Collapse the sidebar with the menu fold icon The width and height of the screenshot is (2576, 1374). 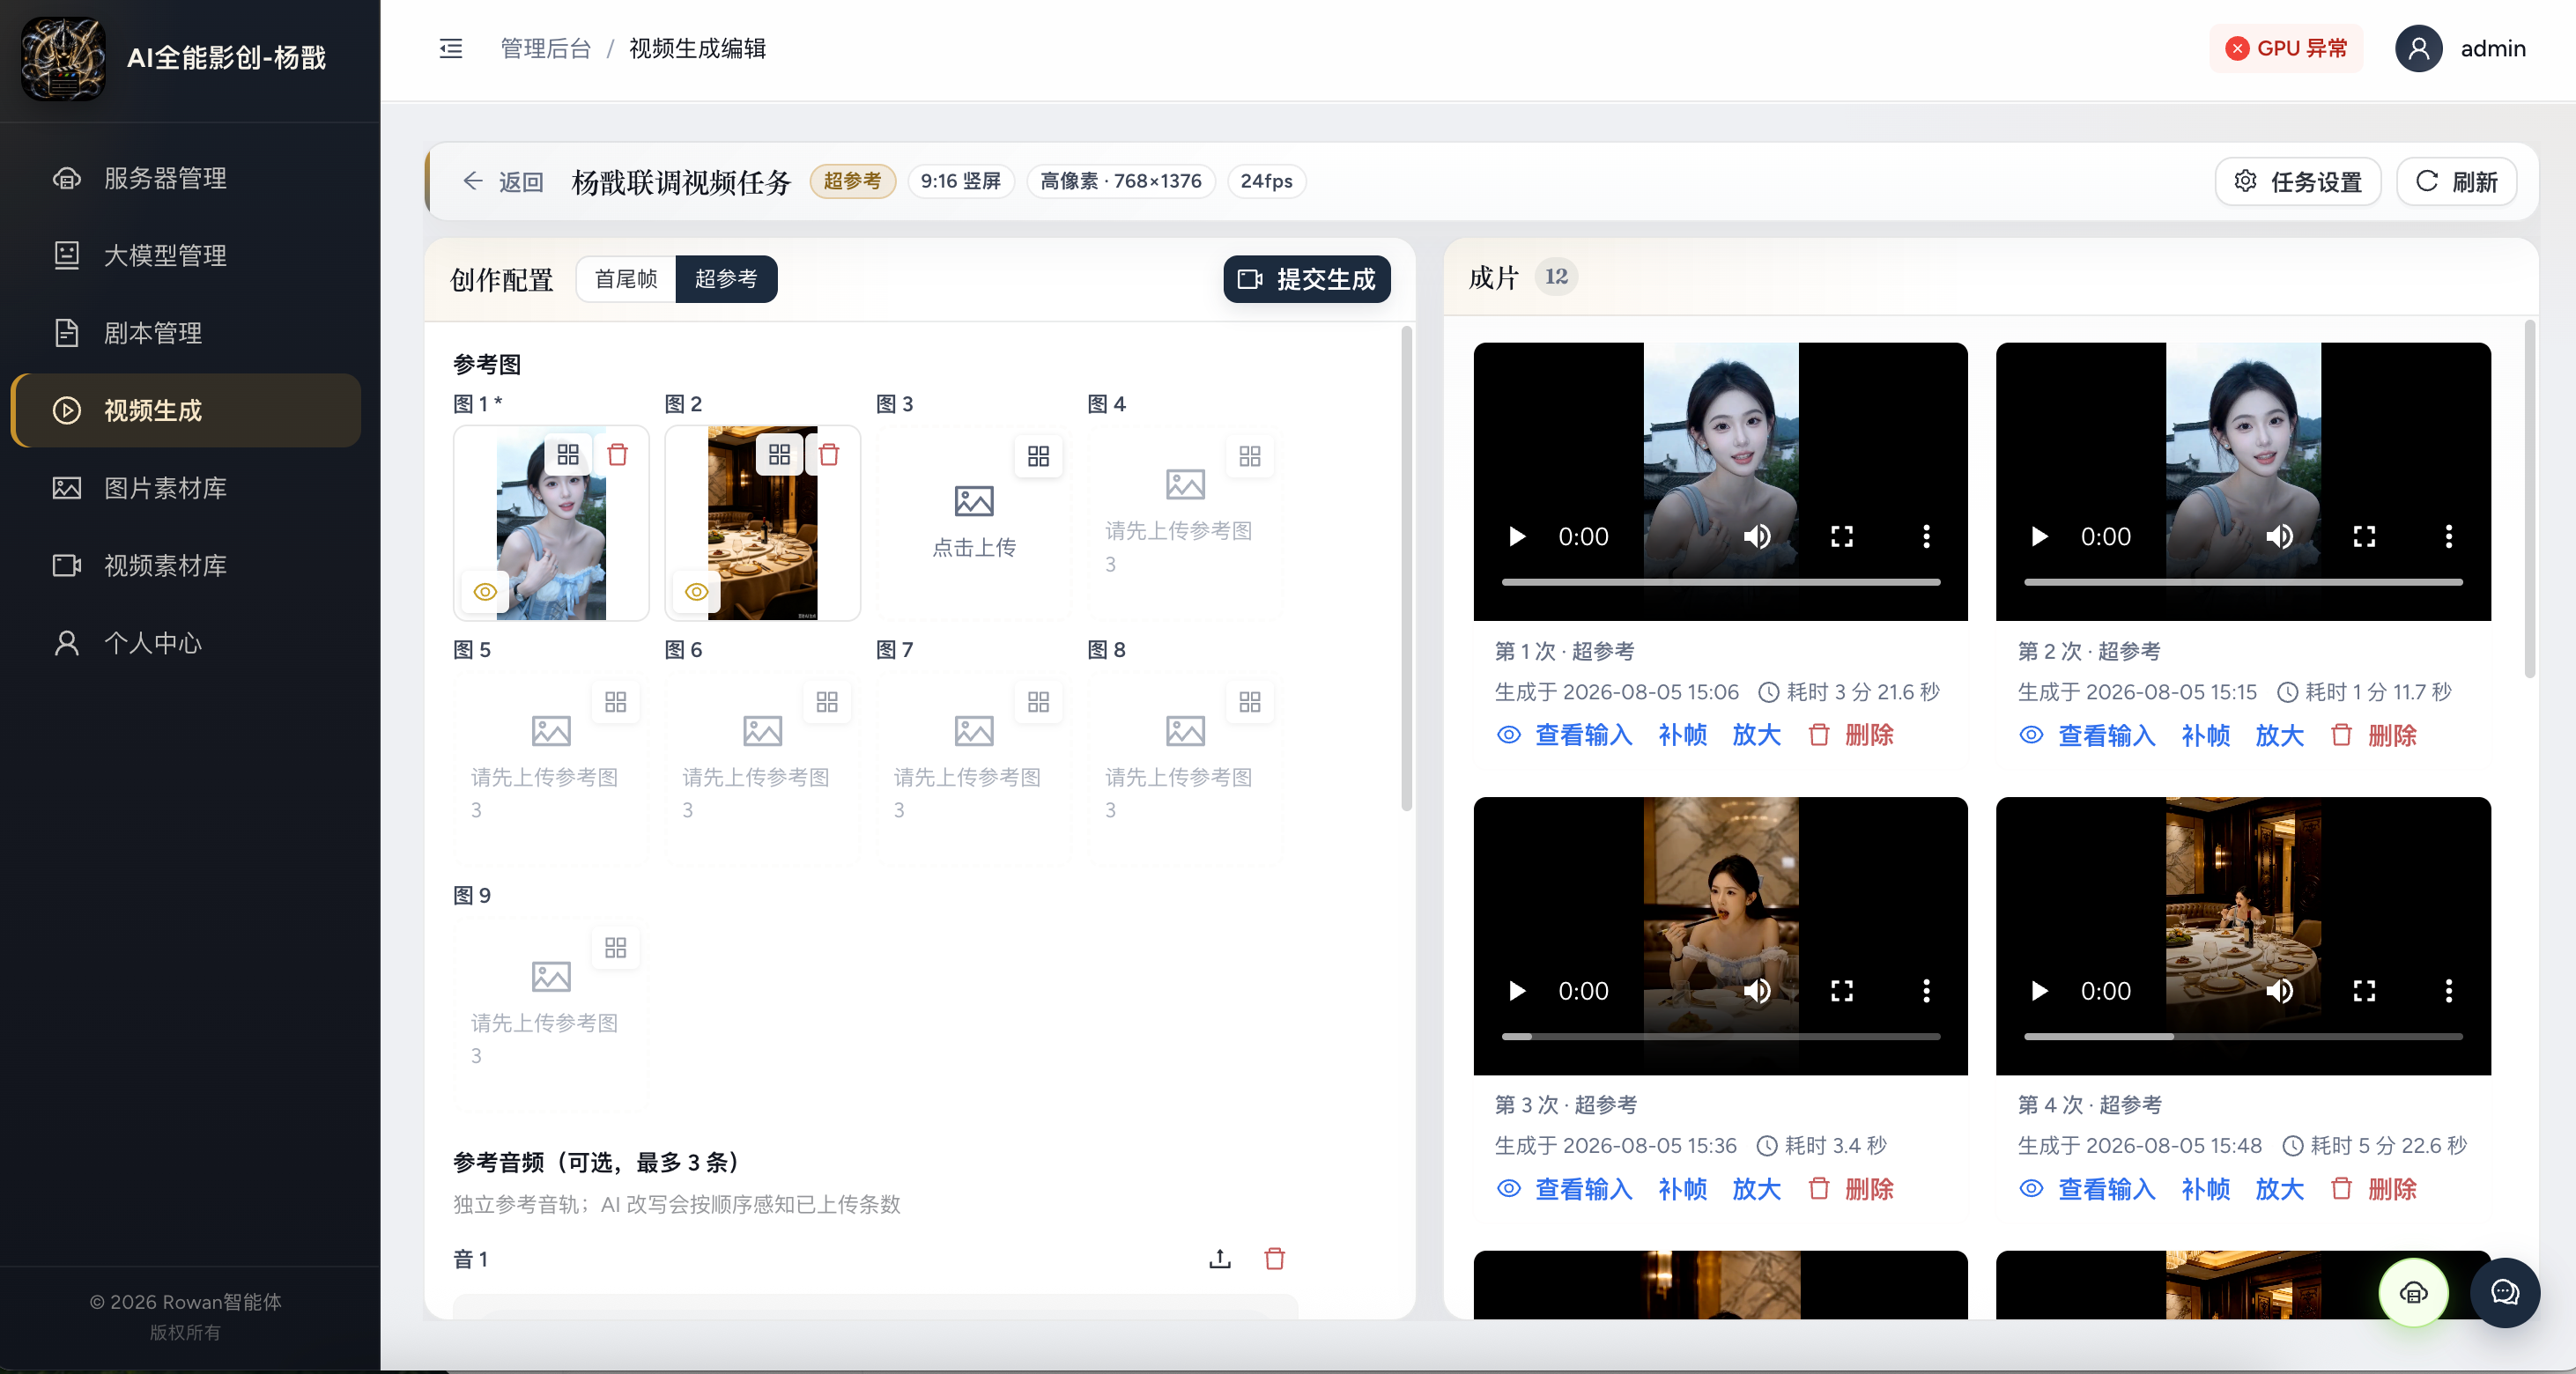[x=451, y=48]
